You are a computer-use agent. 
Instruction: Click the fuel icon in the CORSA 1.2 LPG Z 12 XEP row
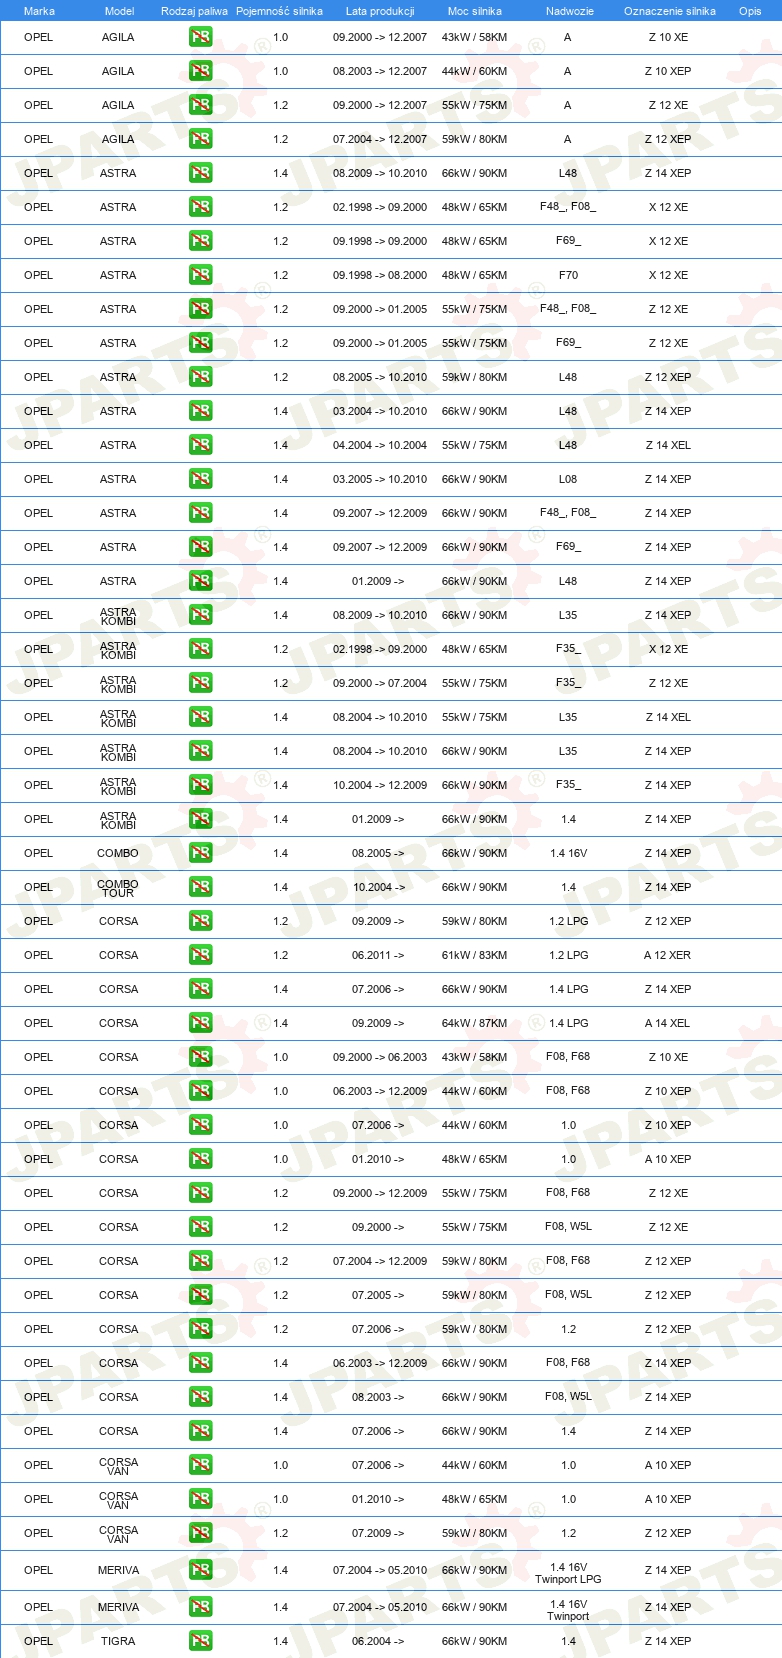point(200,921)
